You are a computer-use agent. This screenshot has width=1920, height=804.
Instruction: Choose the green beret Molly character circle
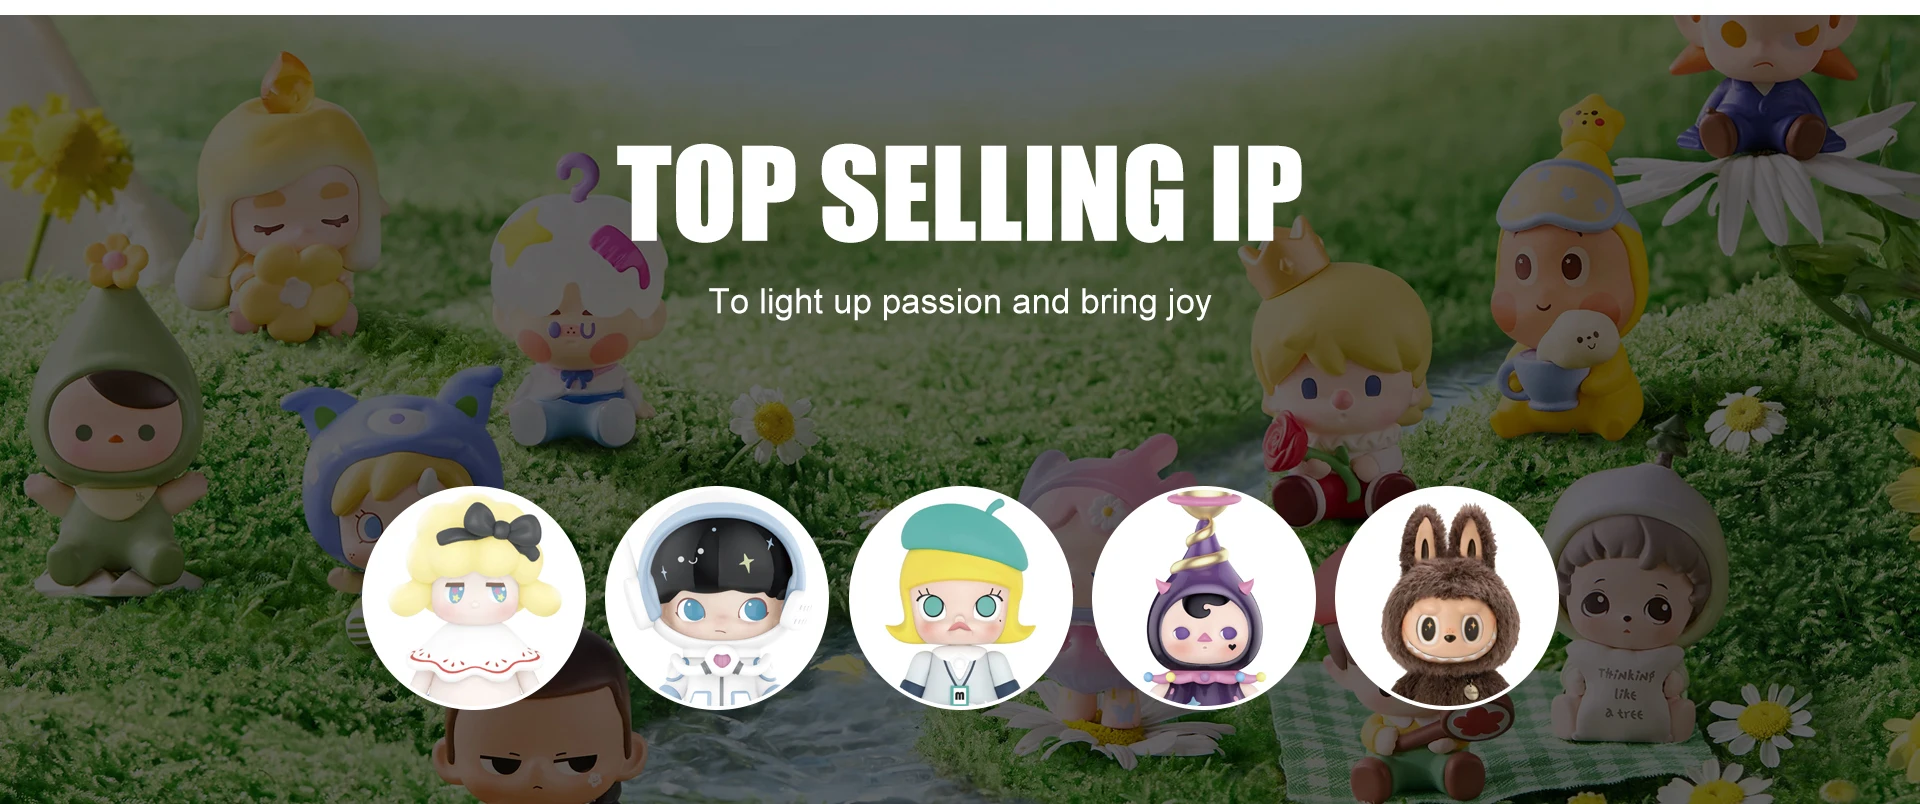pos(961,598)
